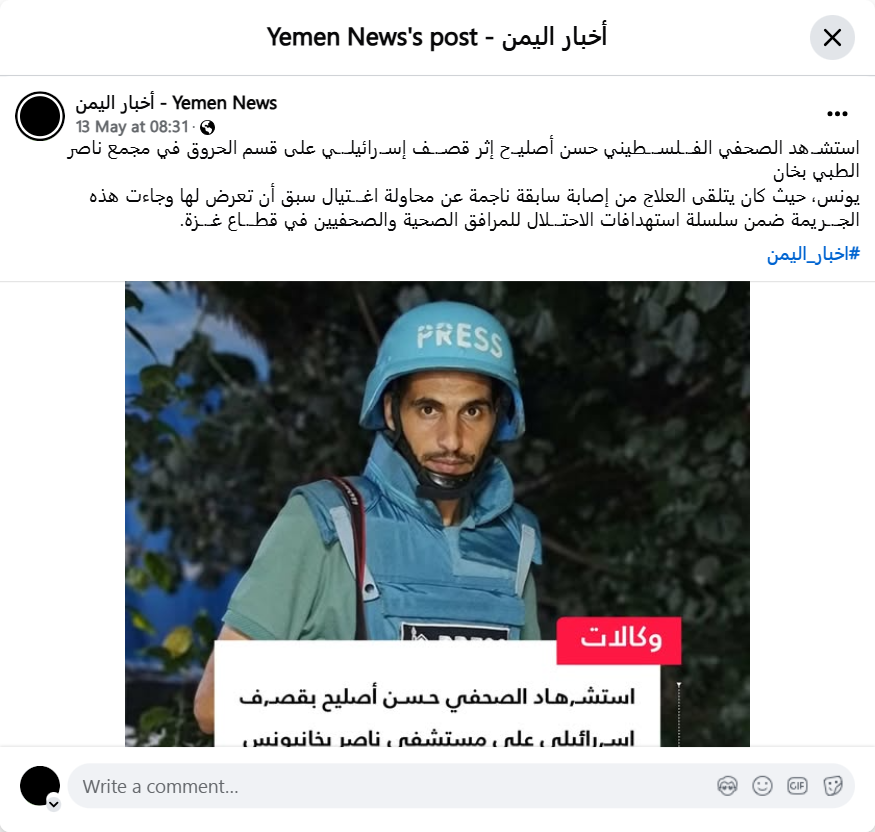This screenshot has height=832, width=875.
Task: Open the #اخبار_اليمن hashtag link
Action: [813, 254]
